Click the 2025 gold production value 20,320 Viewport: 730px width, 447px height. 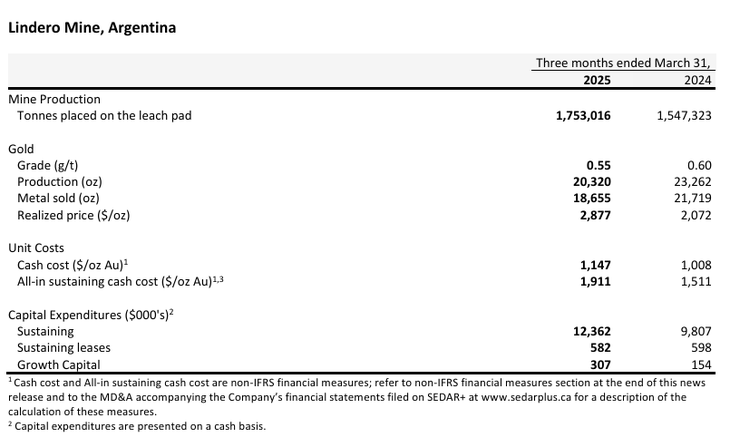pos(590,182)
